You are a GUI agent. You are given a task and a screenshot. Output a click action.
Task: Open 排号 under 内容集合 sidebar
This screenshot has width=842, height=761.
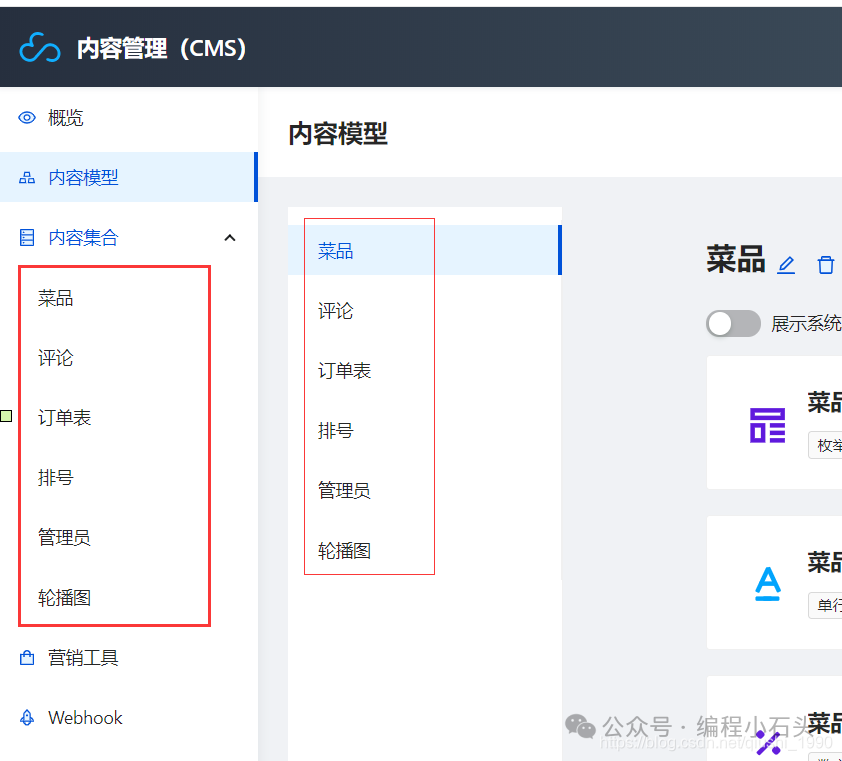(x=56, y=477)
